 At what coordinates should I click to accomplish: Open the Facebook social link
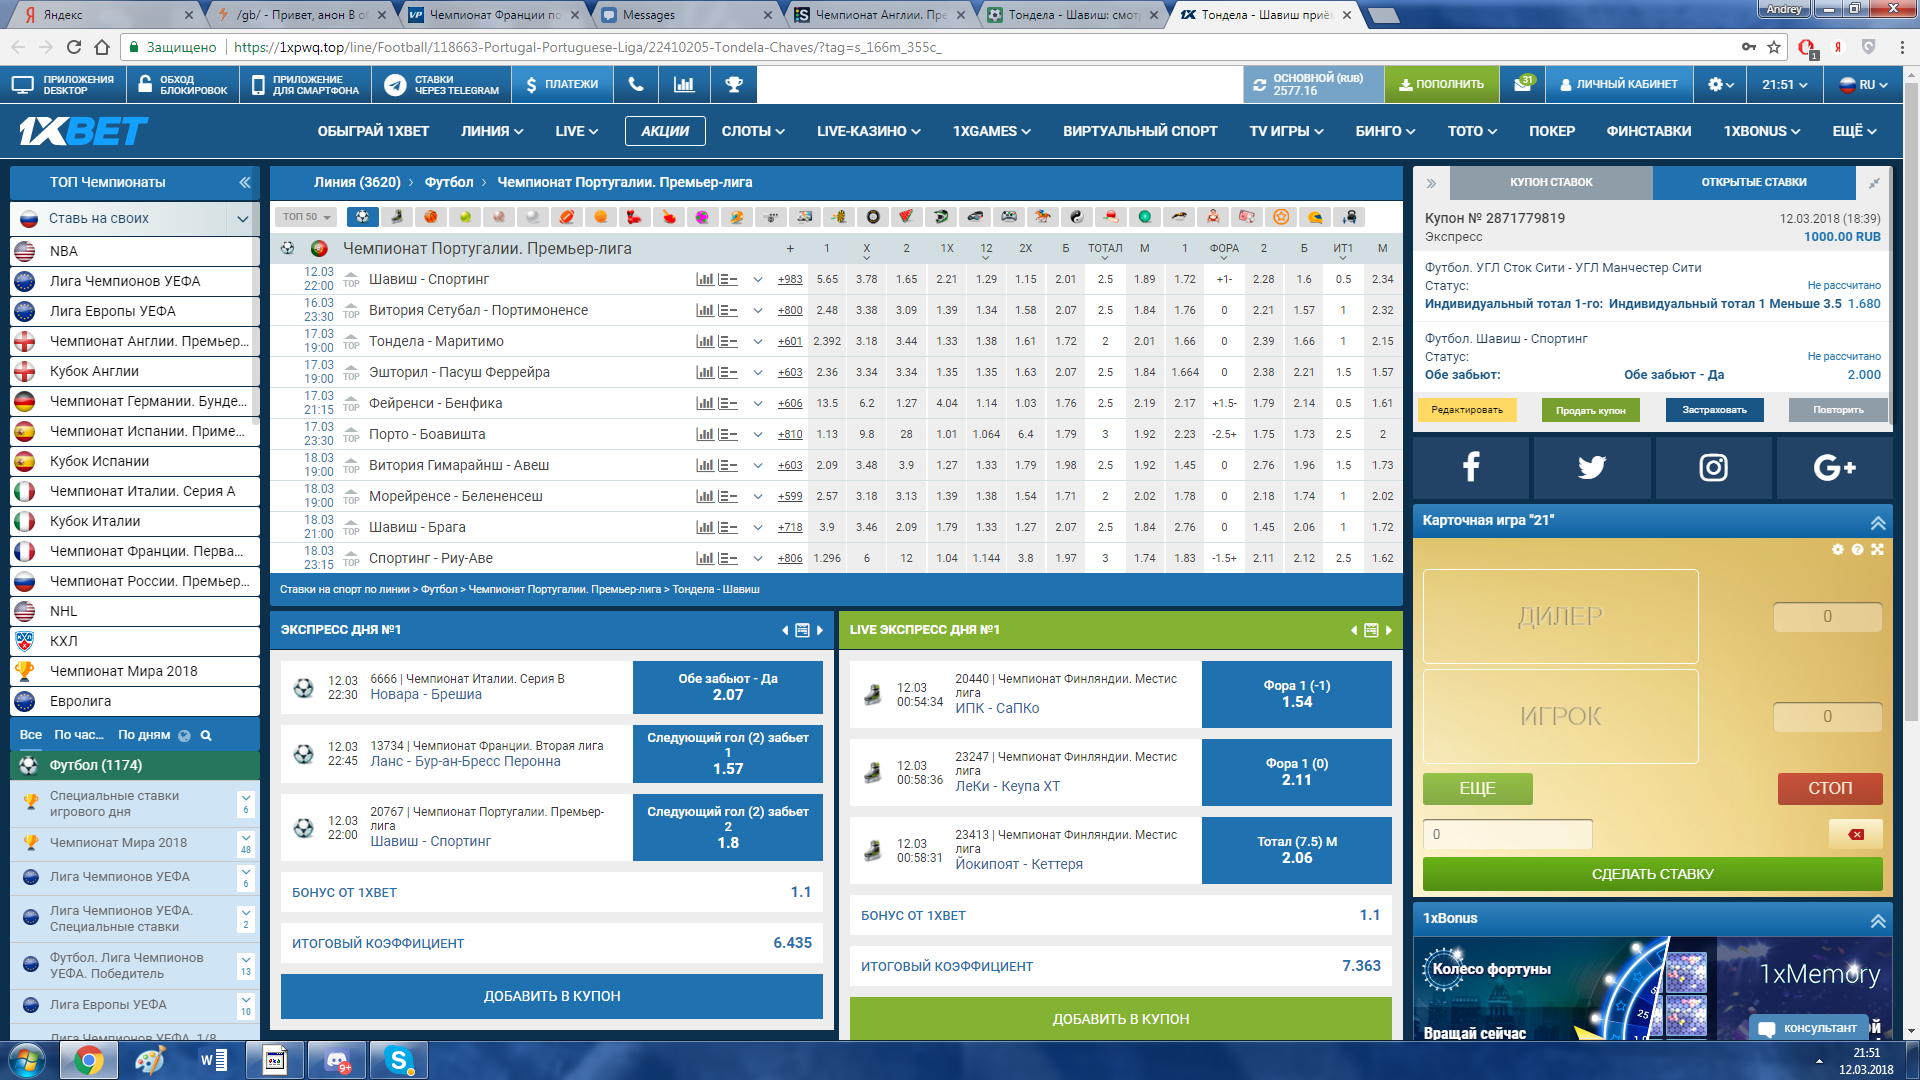(x=1471, y=467)
